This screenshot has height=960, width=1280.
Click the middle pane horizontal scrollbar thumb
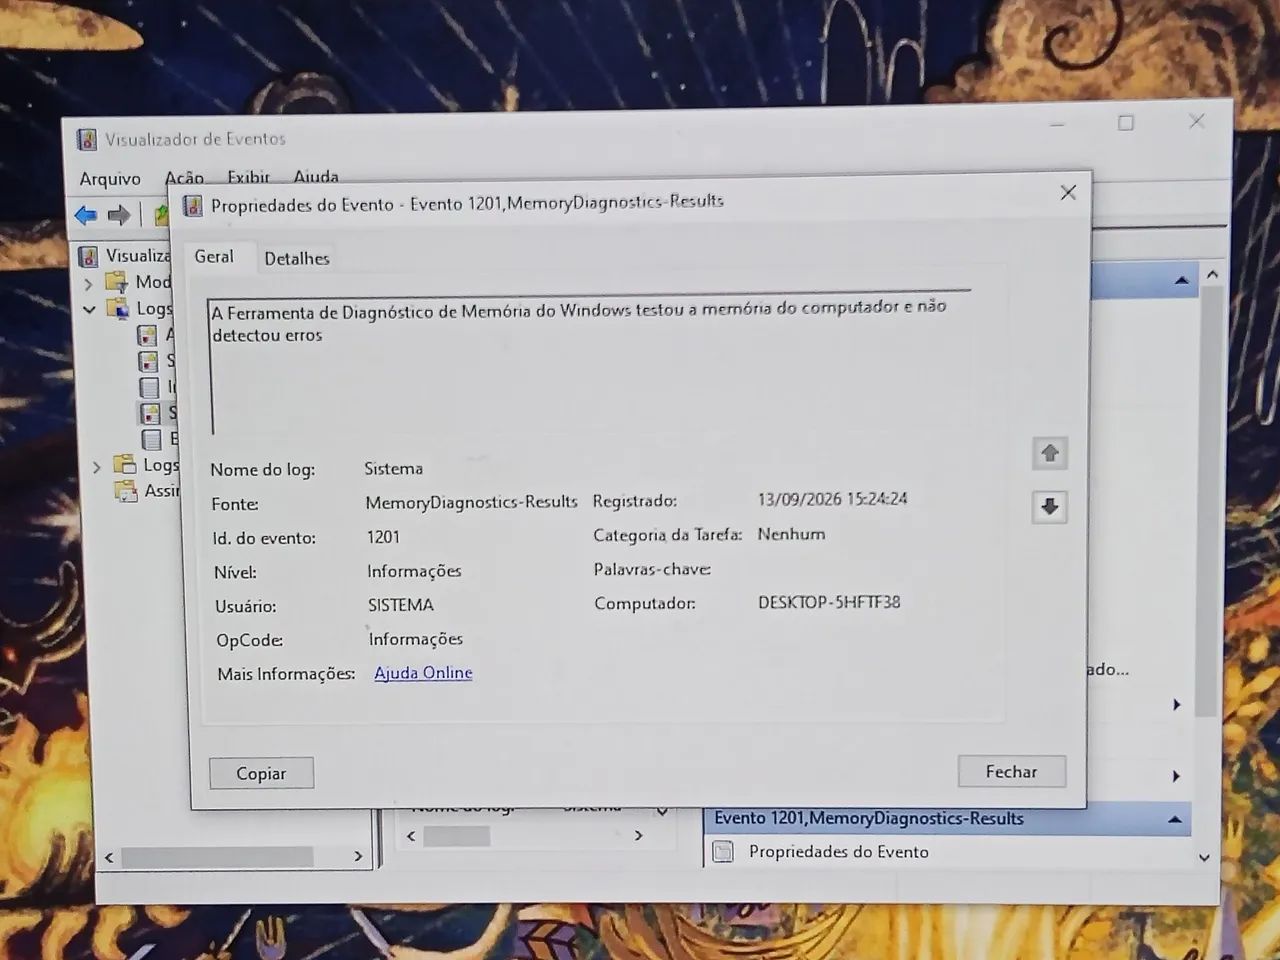coord(456,836)
